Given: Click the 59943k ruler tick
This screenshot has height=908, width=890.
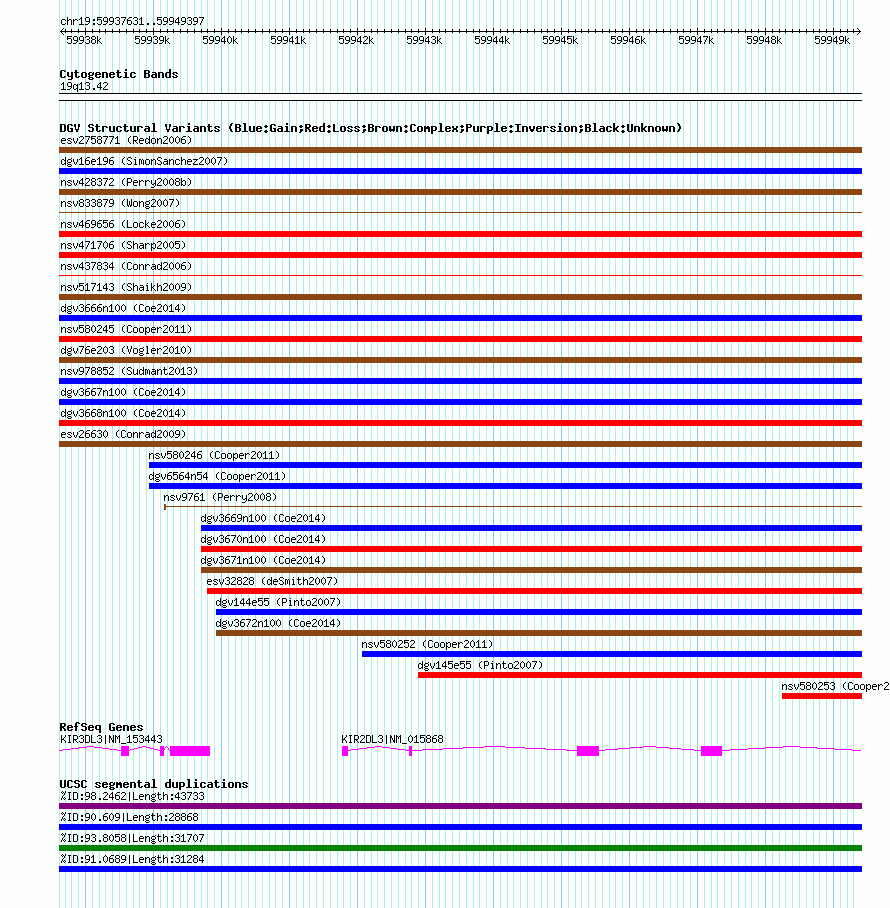Looking at the screenshot, I should click(424, 40).
